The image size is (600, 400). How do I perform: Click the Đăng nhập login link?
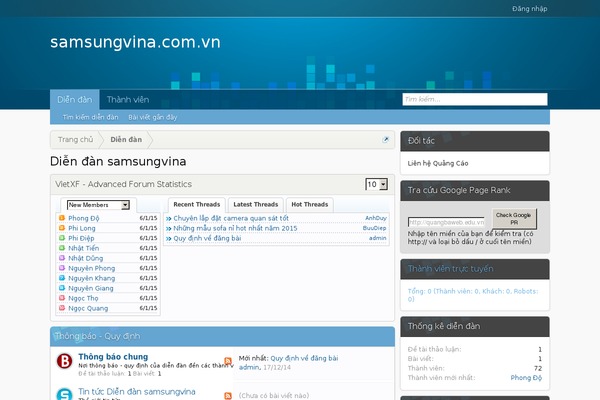[x=530, y=8]
